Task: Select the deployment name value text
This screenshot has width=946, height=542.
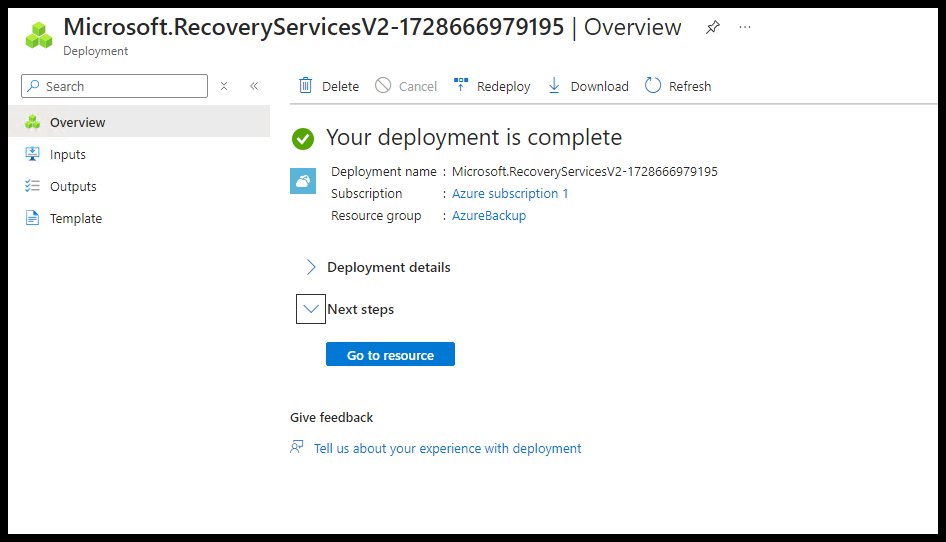Action: tap(585, 171)
